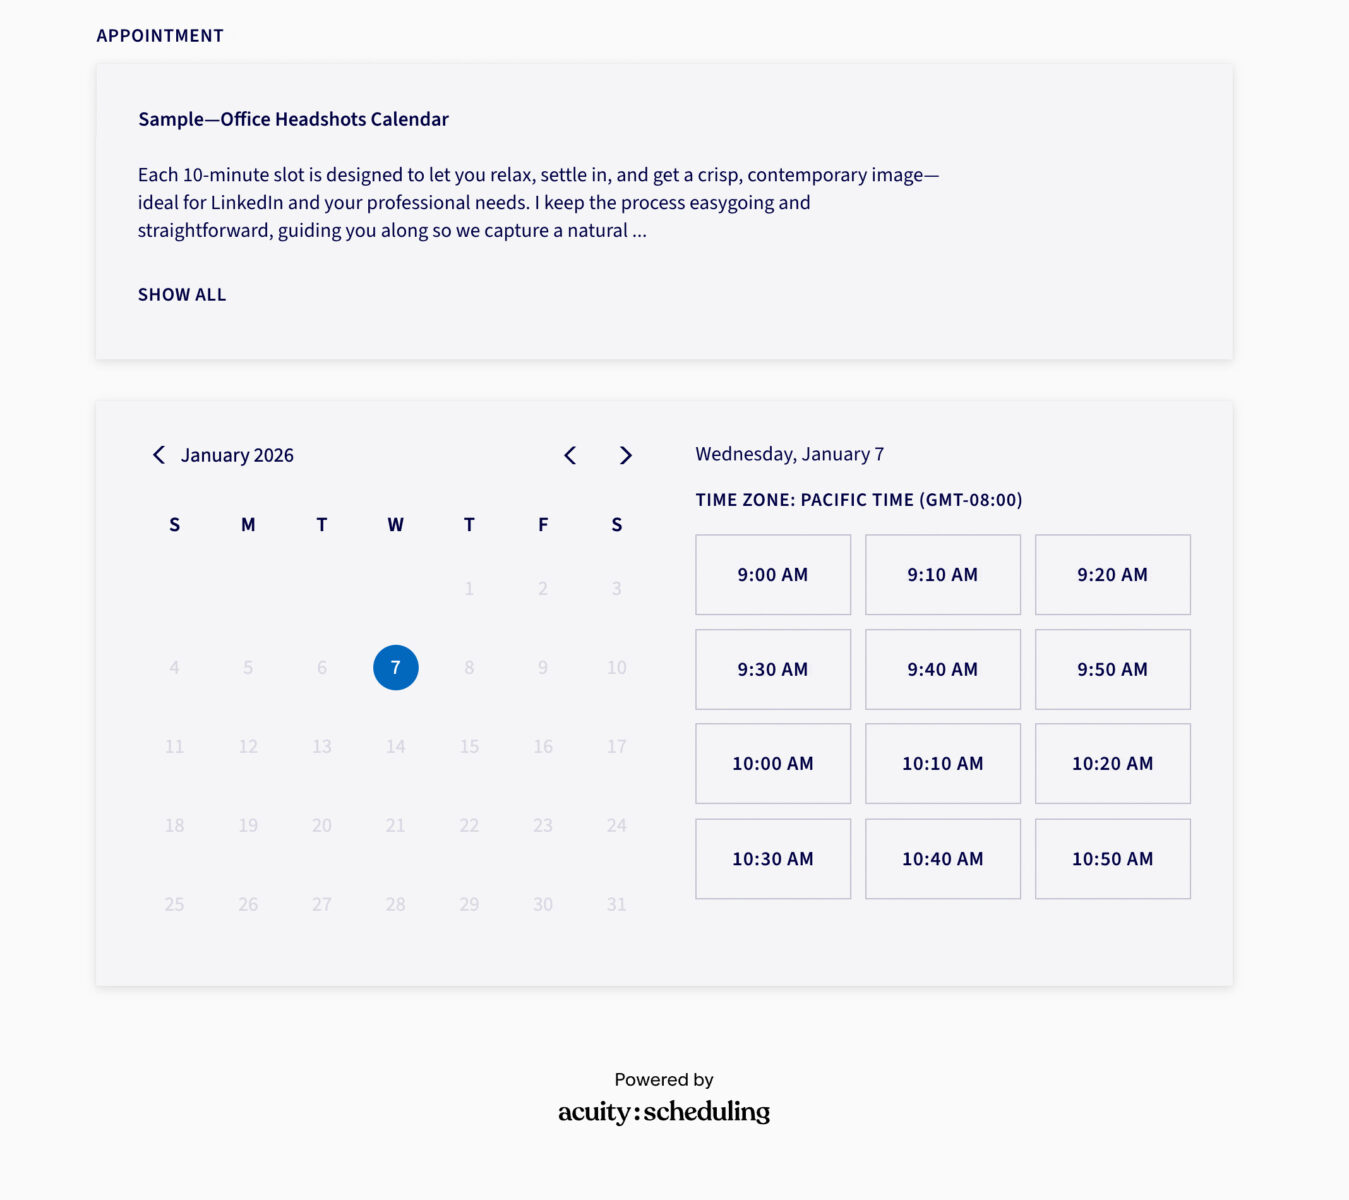The height and width of the screenshot is (1200, 1349).
Task: Advance to February using the right chevron
Action: pyautogui.click(x=626, y=455)
